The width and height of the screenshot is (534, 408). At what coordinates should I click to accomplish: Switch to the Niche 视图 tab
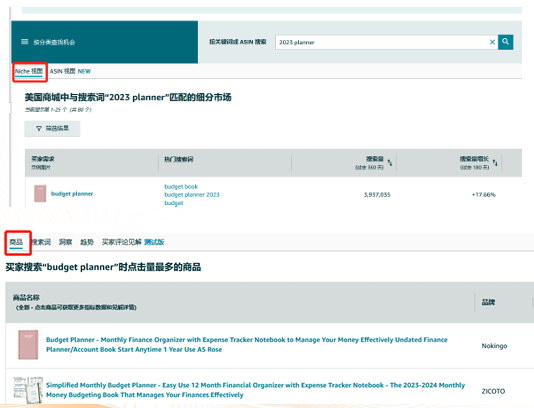pos(29,71)
